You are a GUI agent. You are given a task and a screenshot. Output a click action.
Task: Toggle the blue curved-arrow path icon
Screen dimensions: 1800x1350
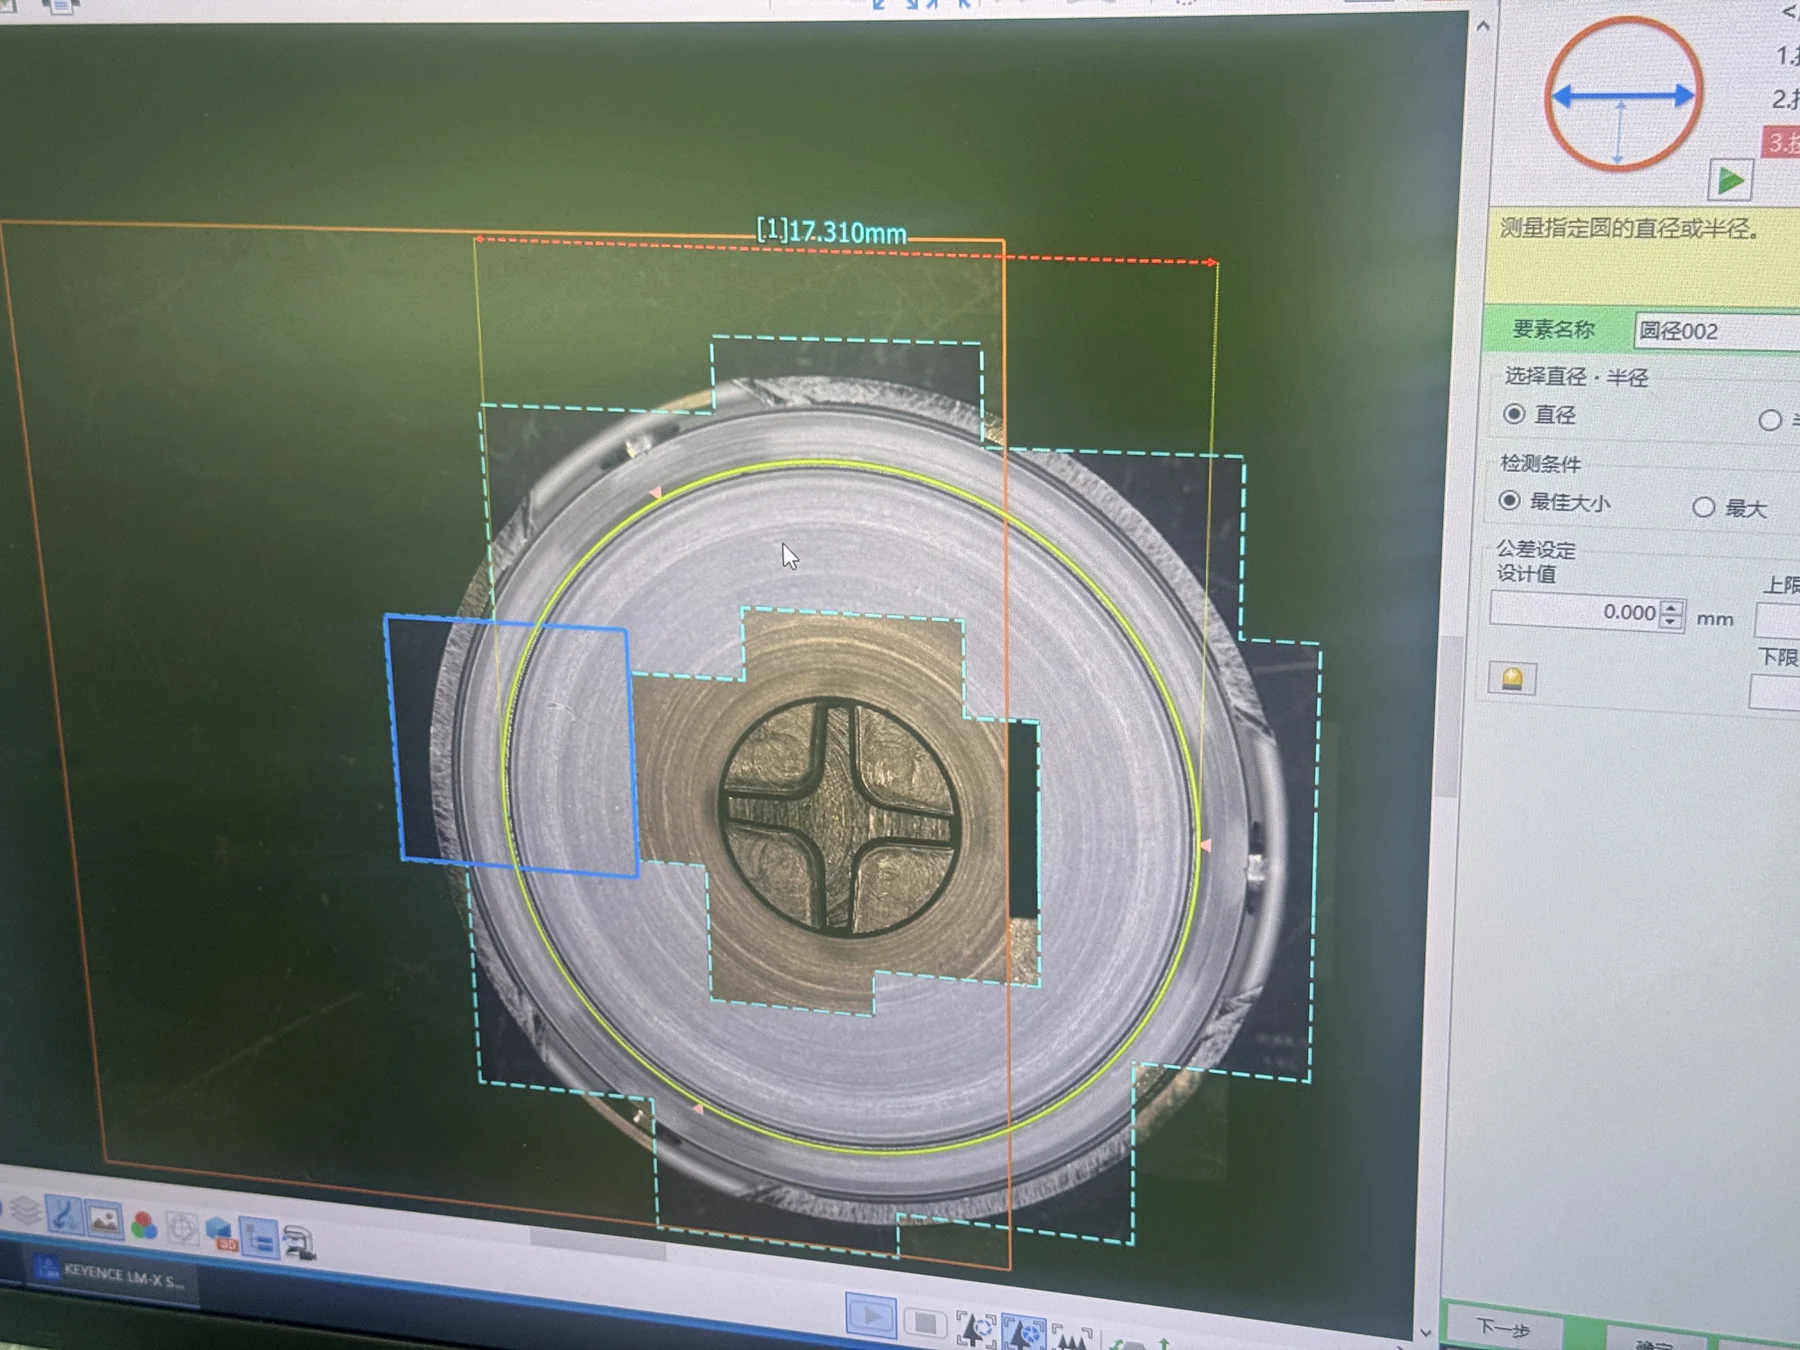[x=64, y=1216]
